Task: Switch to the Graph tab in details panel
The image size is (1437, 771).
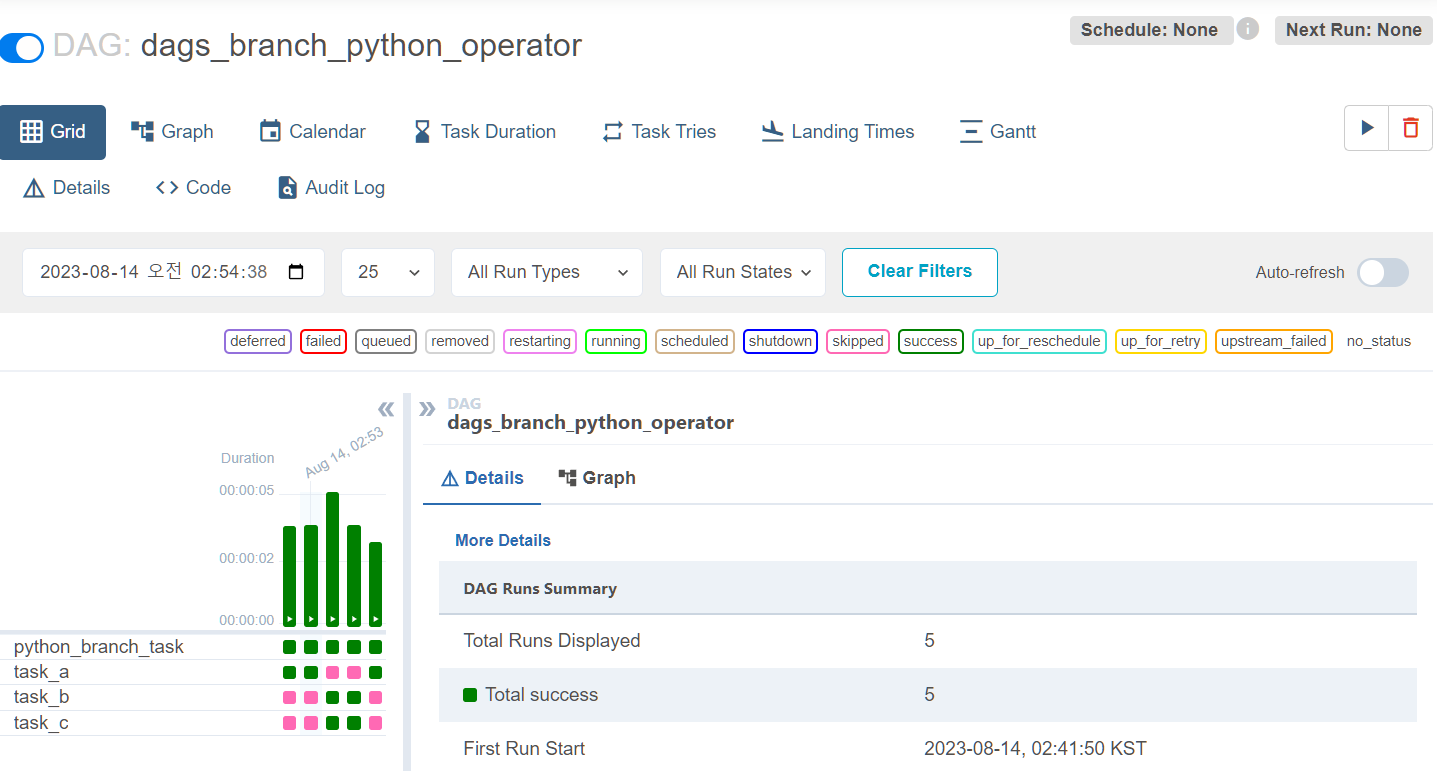Action: click(597, 478)
